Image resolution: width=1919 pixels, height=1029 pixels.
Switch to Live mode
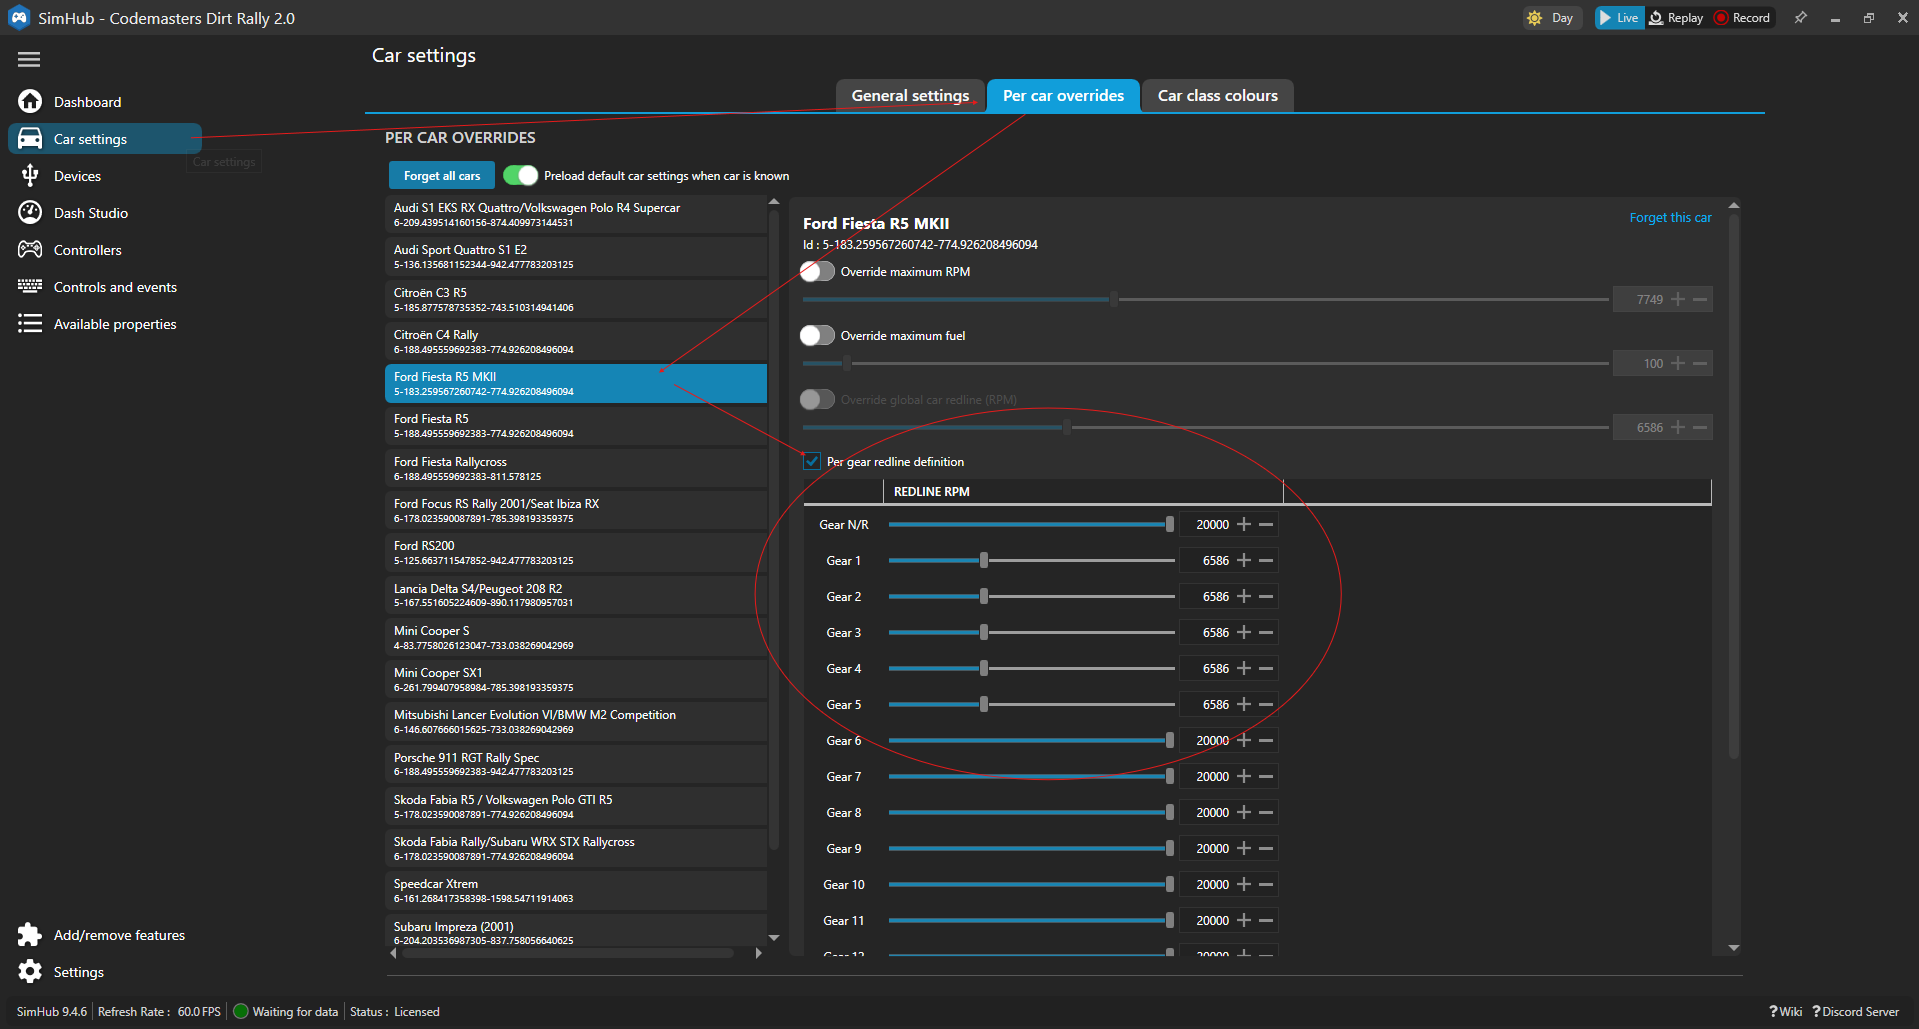click(x=1619, y=18)
